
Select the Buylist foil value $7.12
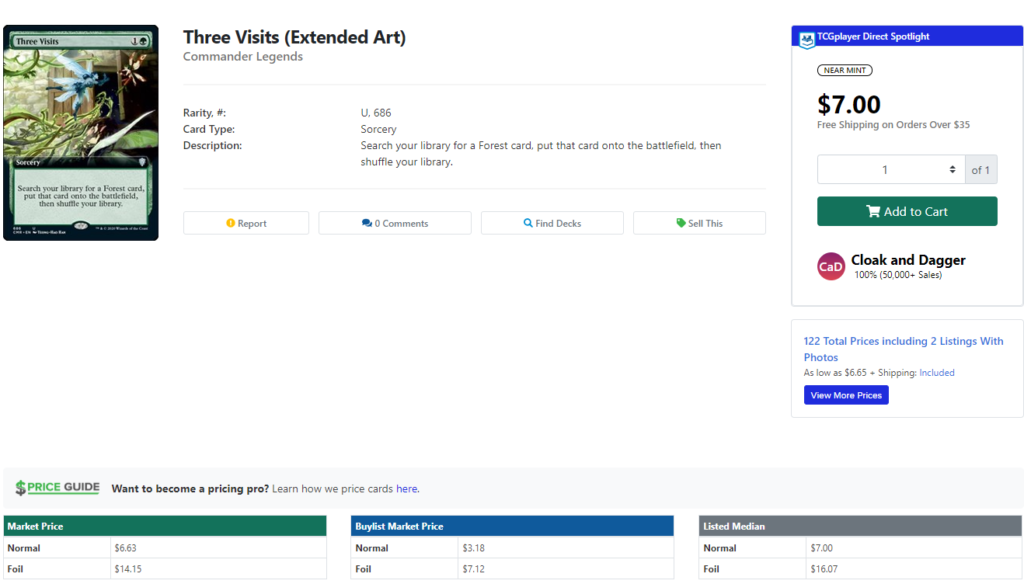[473, 569]
